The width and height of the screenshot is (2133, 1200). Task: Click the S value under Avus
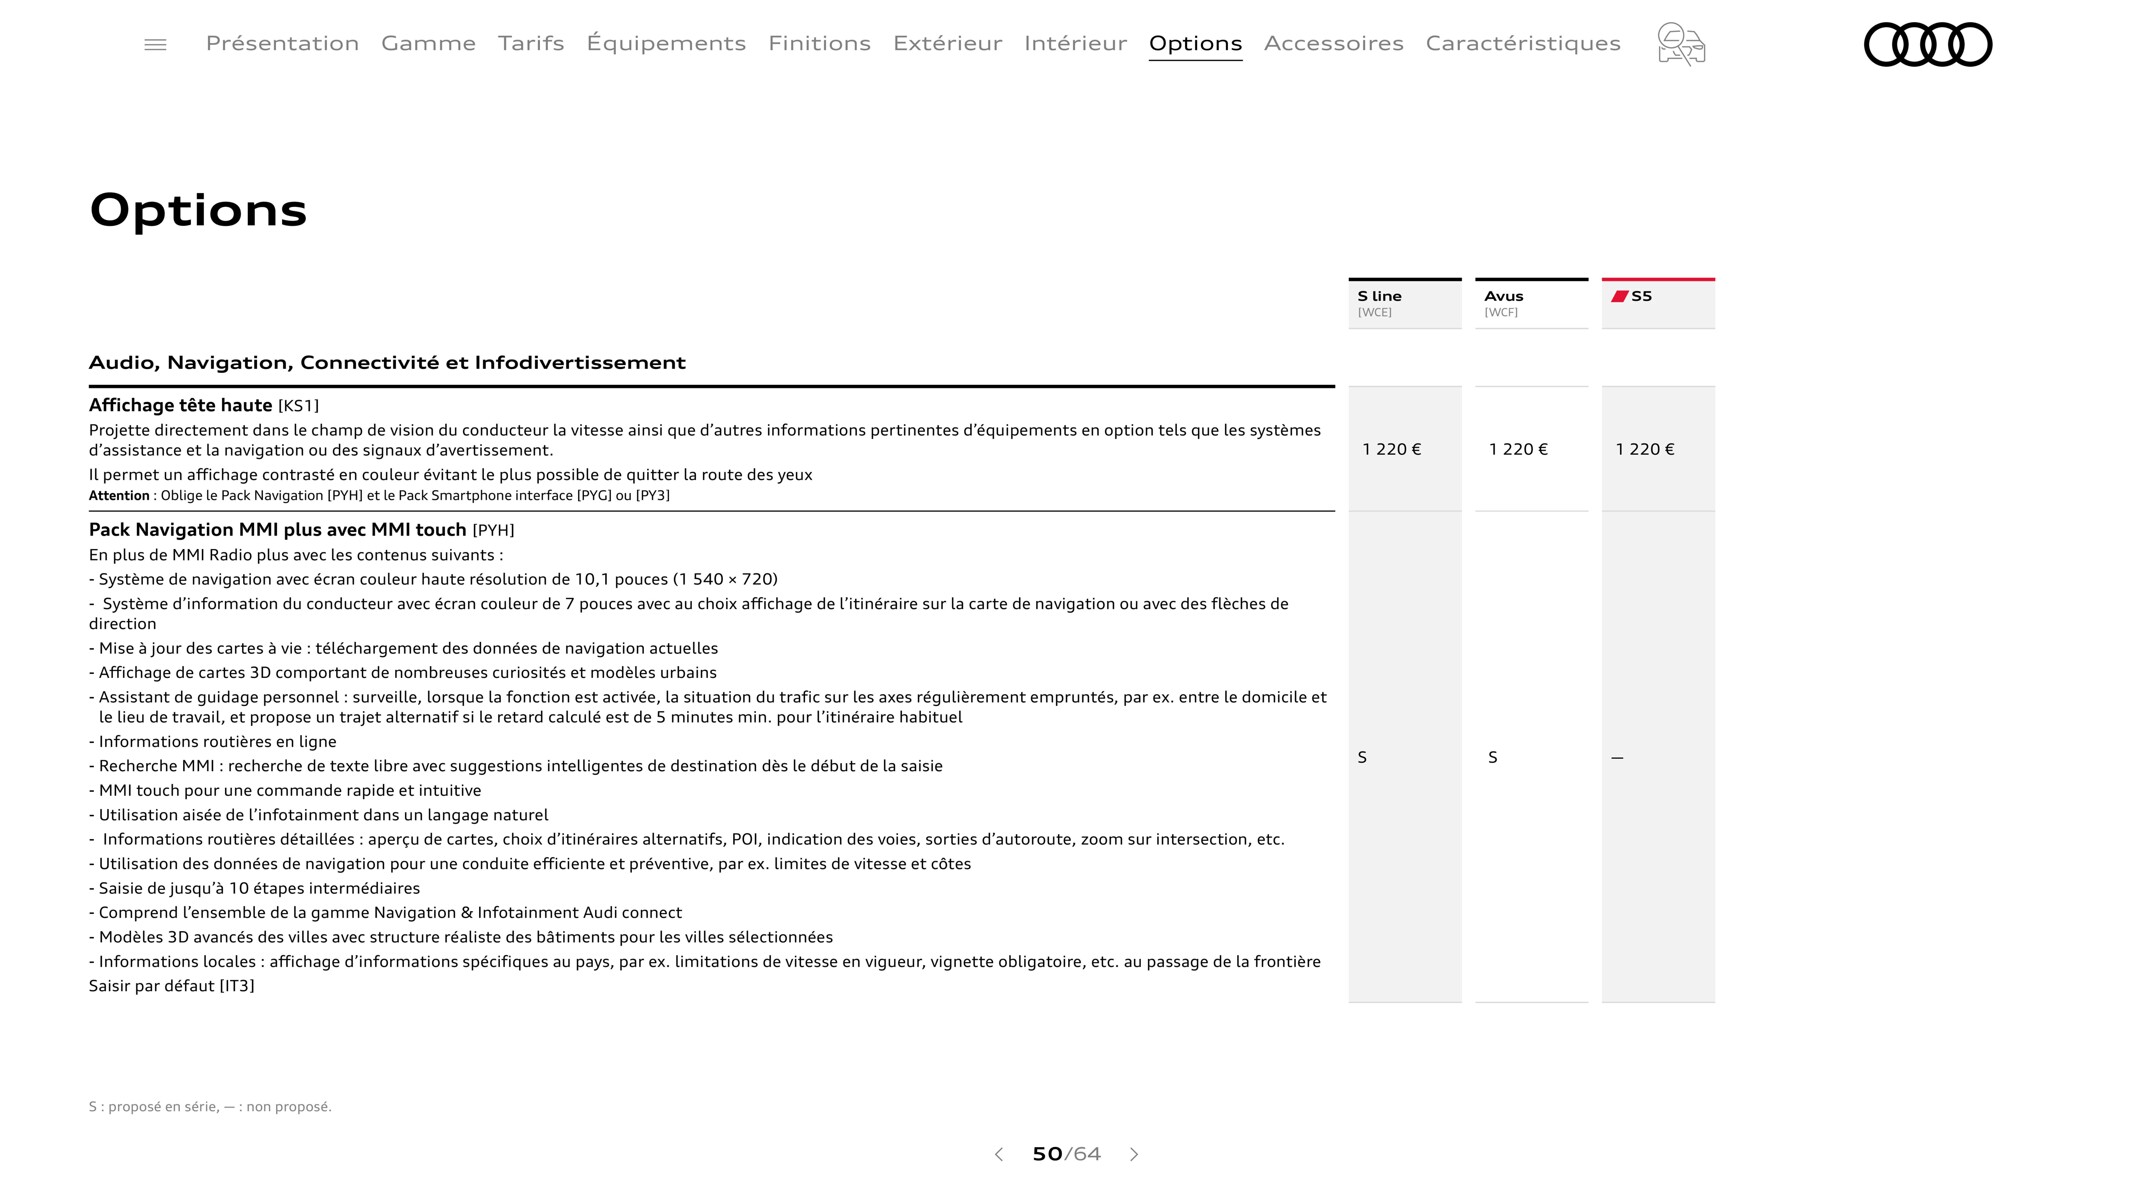coord(1492,757)
